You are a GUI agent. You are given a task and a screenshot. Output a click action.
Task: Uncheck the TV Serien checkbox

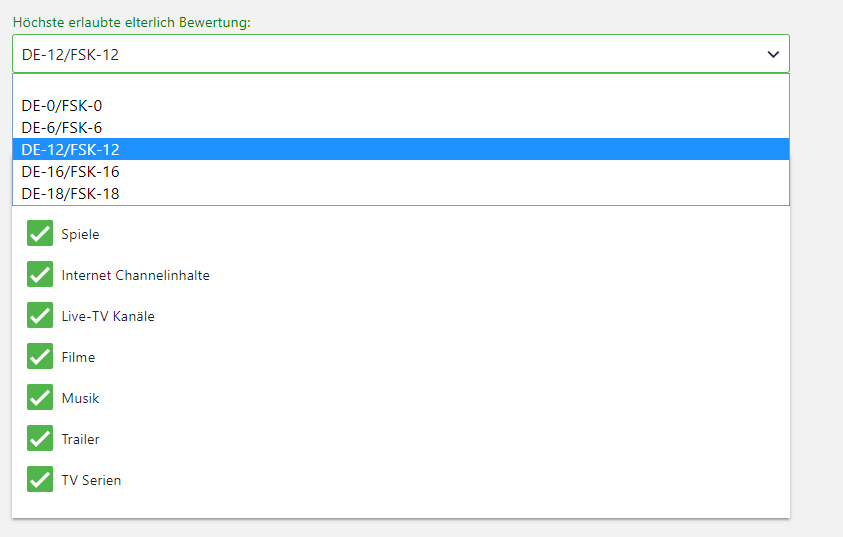40,479
